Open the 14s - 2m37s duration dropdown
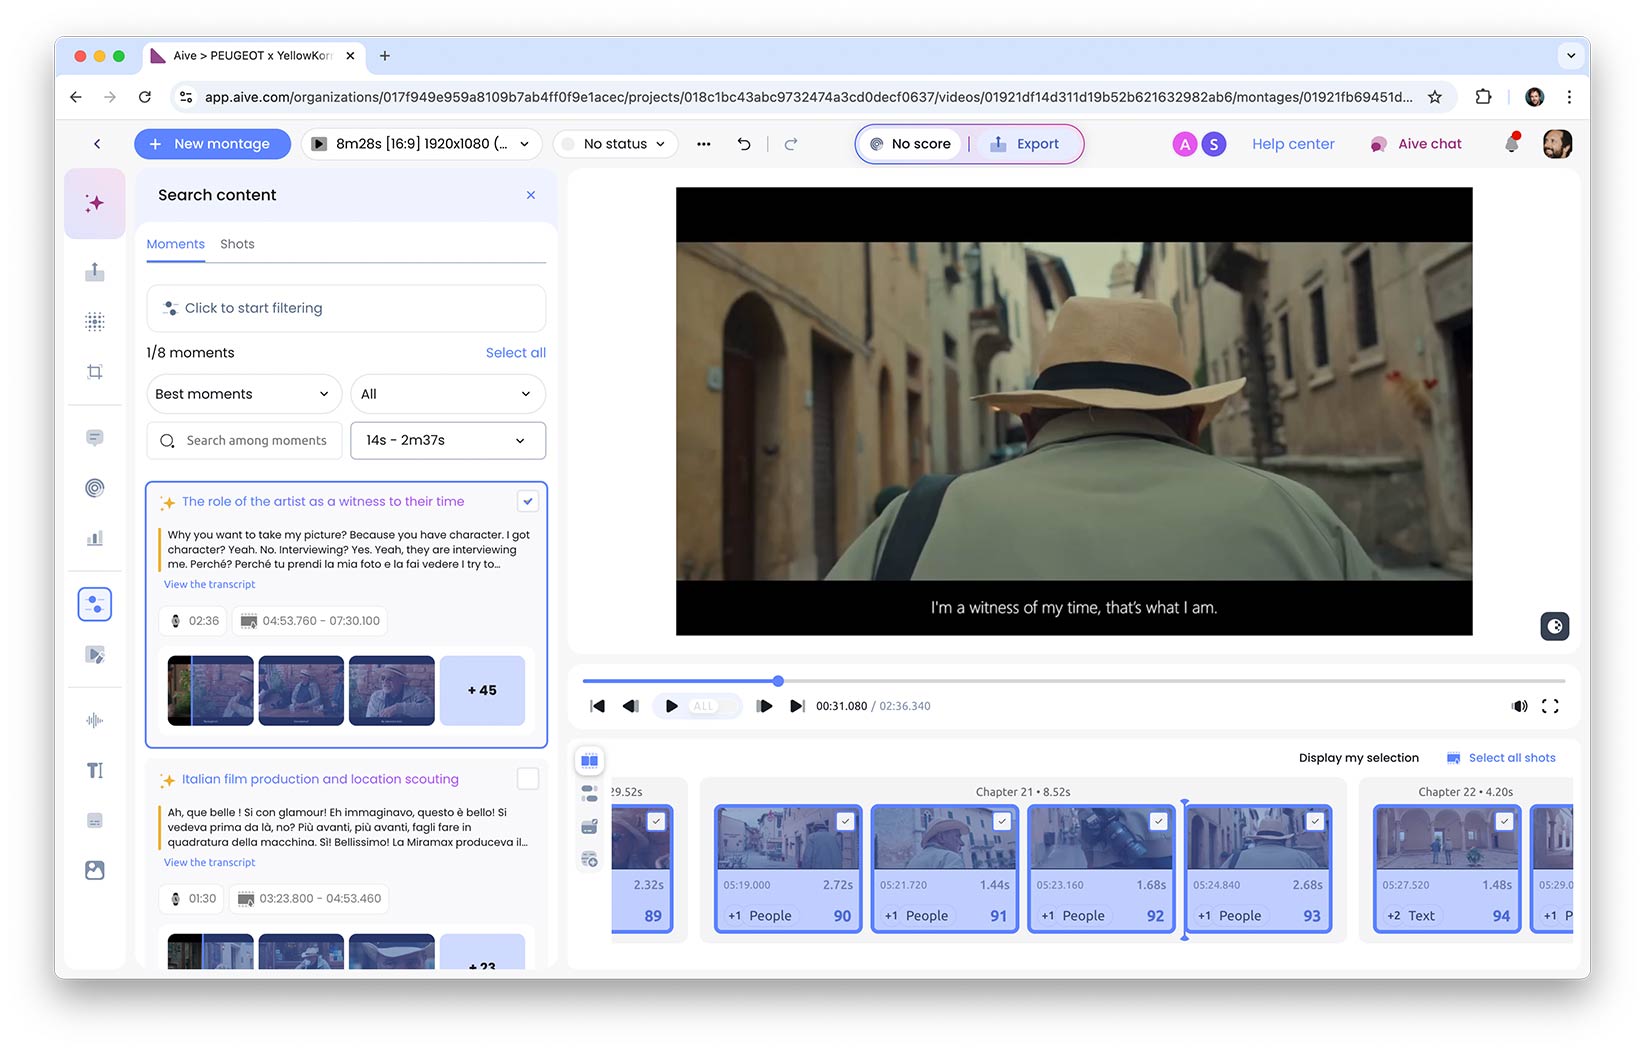Screen dimensions: 1645x1050 [x=447, y=441]
